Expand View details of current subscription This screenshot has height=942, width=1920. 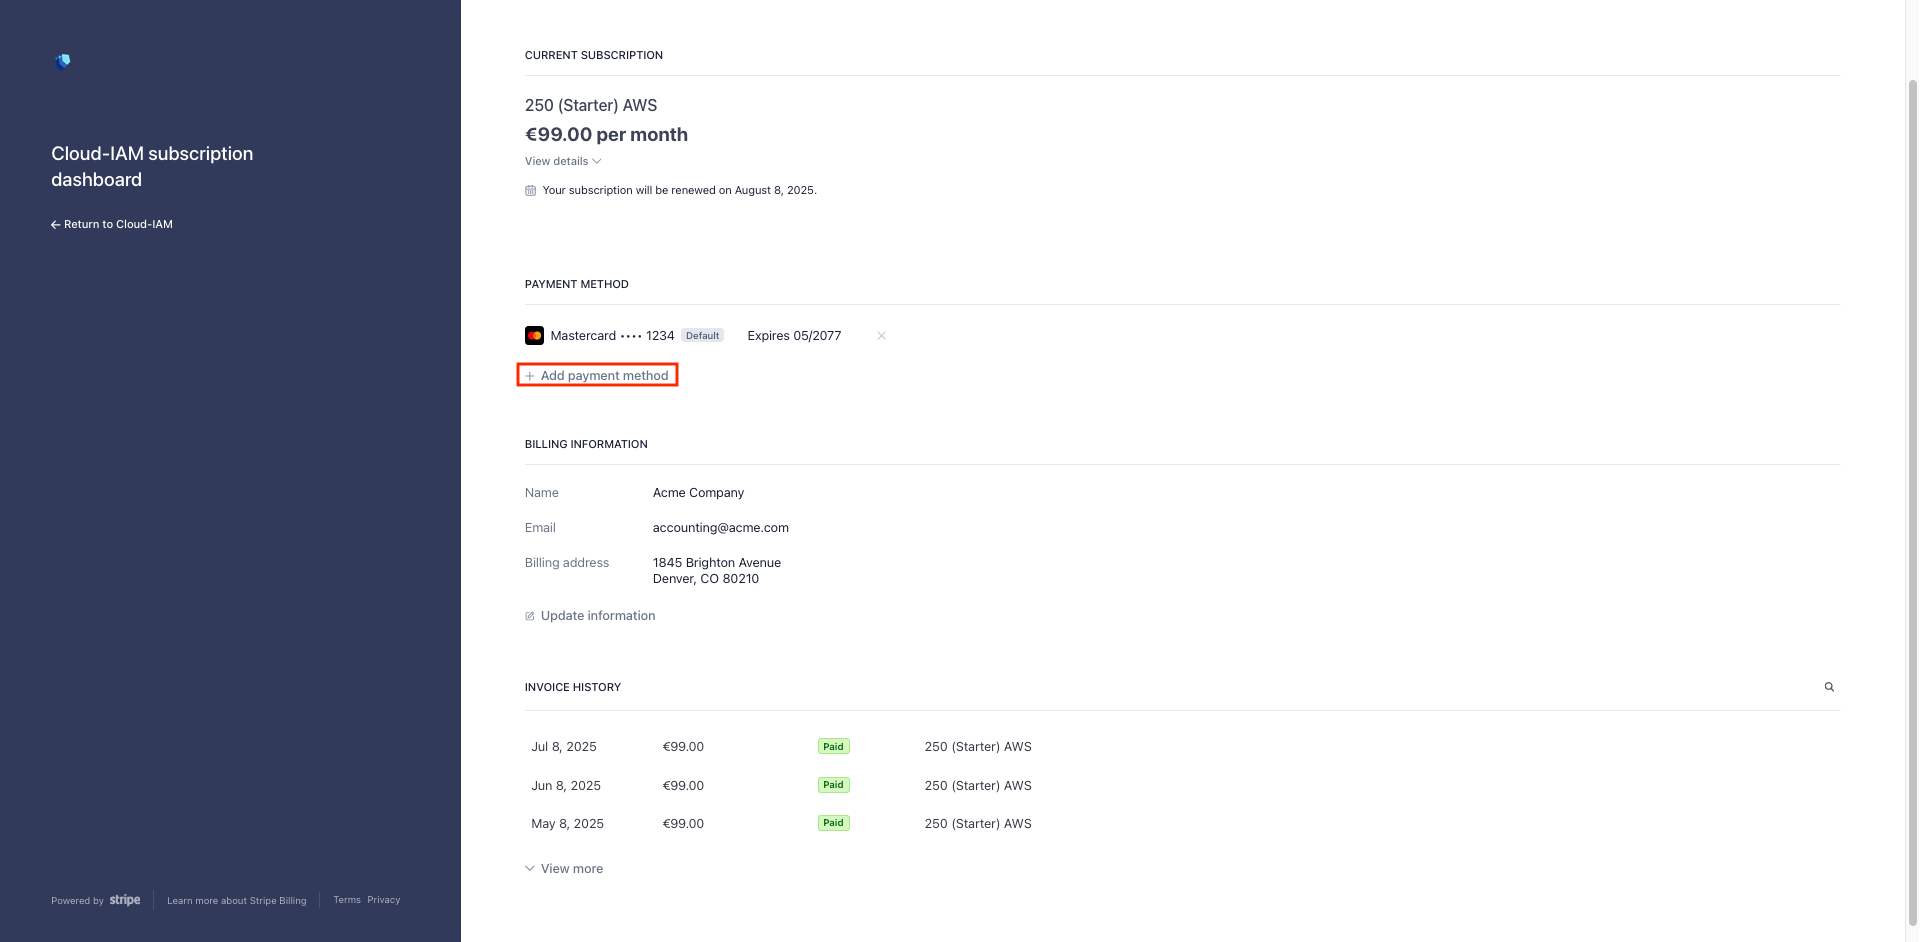[563, 161]
